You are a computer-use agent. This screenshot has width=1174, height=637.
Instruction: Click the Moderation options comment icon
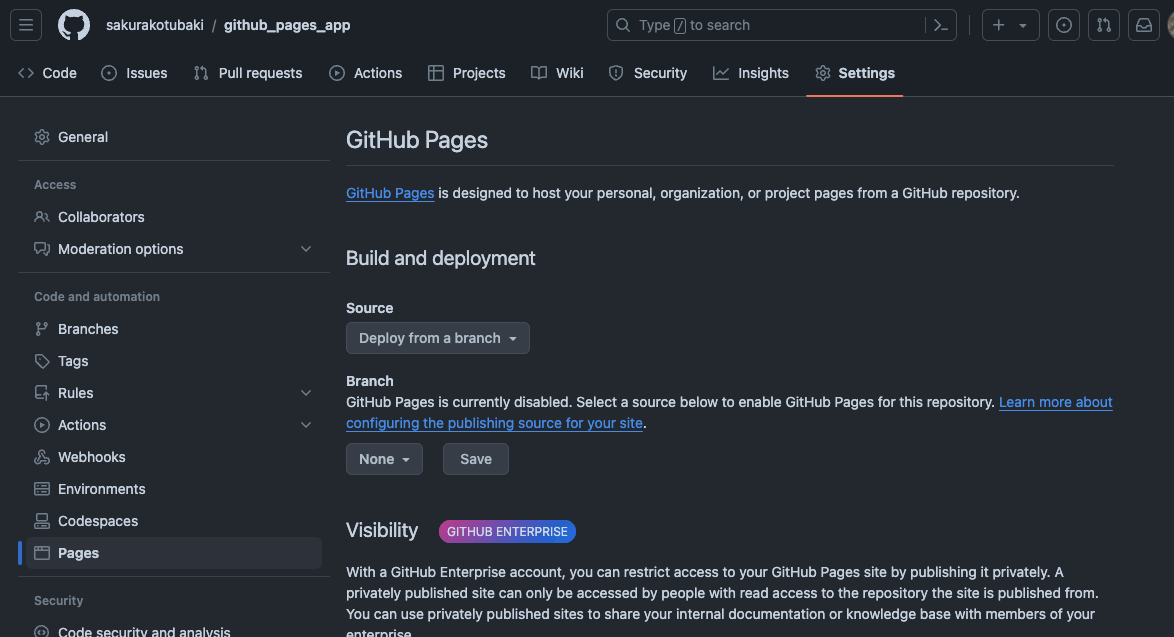42,249
